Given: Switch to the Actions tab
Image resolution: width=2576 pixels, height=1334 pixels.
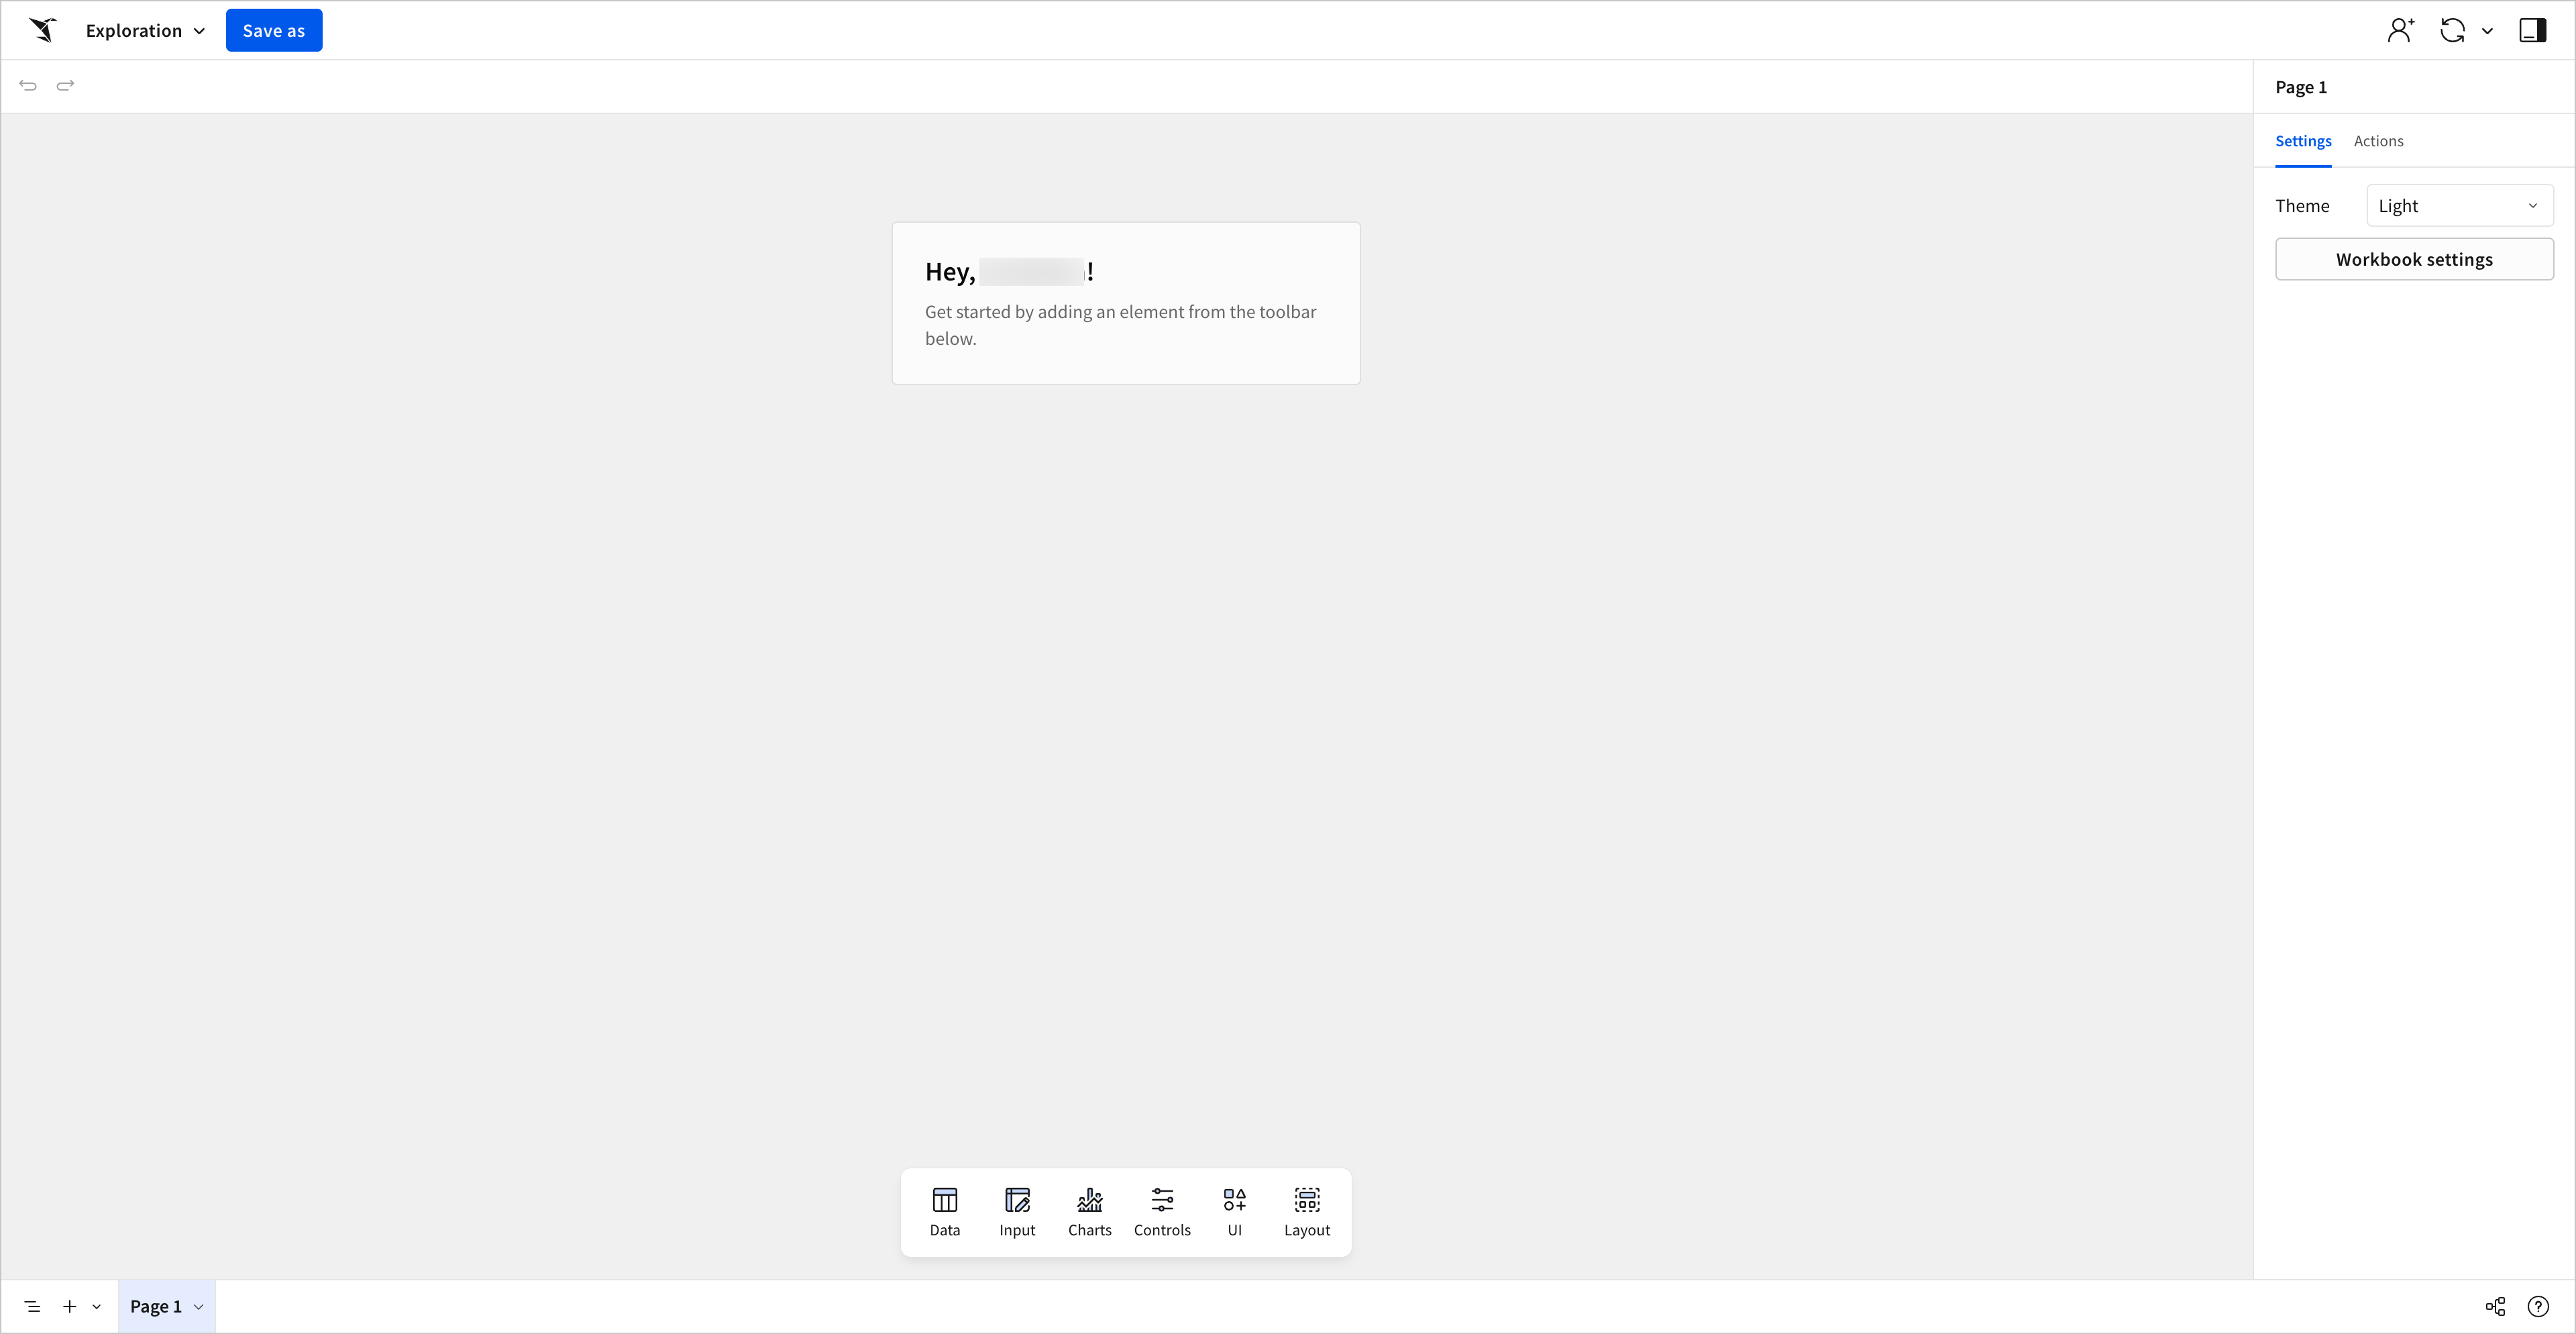Looking at the screenshot, I should (x=2378, y=141).
